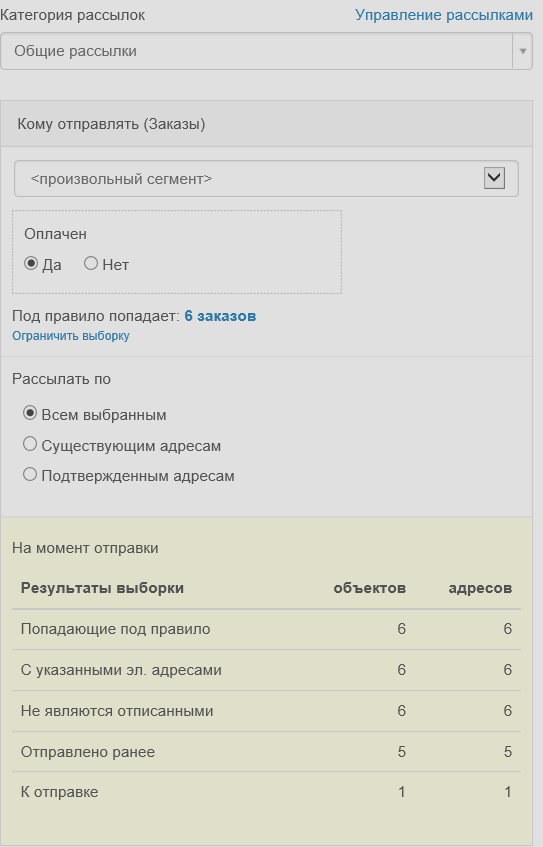Image resolution: width=543 pixels, height=847 pixels.
Task: Select the К отправке table row
Action: [266, 792]
